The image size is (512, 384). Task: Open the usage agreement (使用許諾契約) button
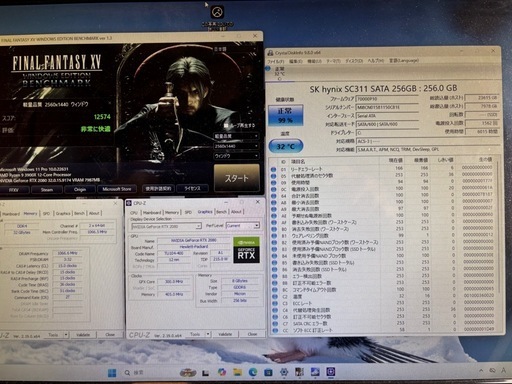[x=158, y=189]
